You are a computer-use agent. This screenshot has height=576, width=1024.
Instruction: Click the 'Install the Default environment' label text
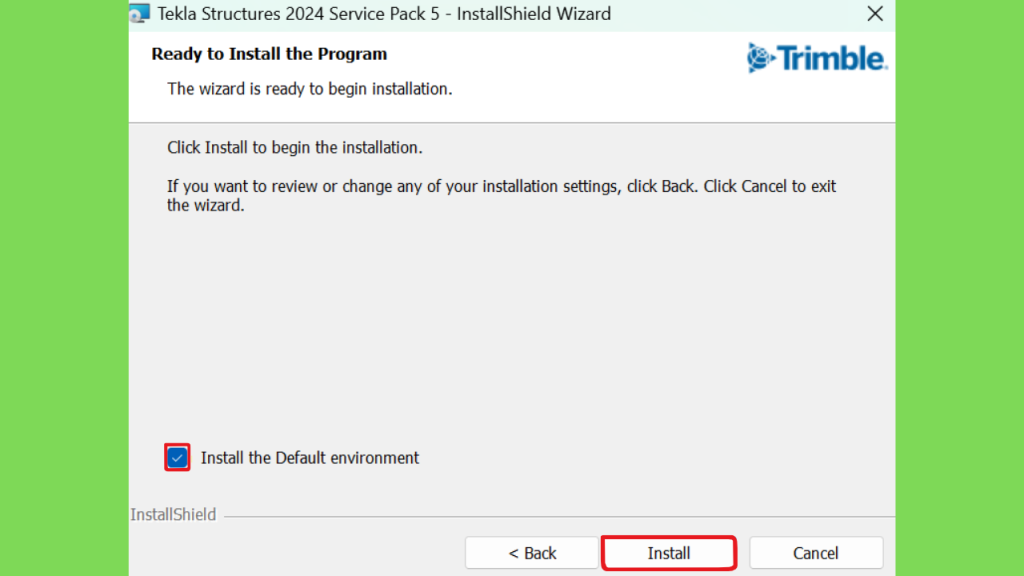coord(310,458)
